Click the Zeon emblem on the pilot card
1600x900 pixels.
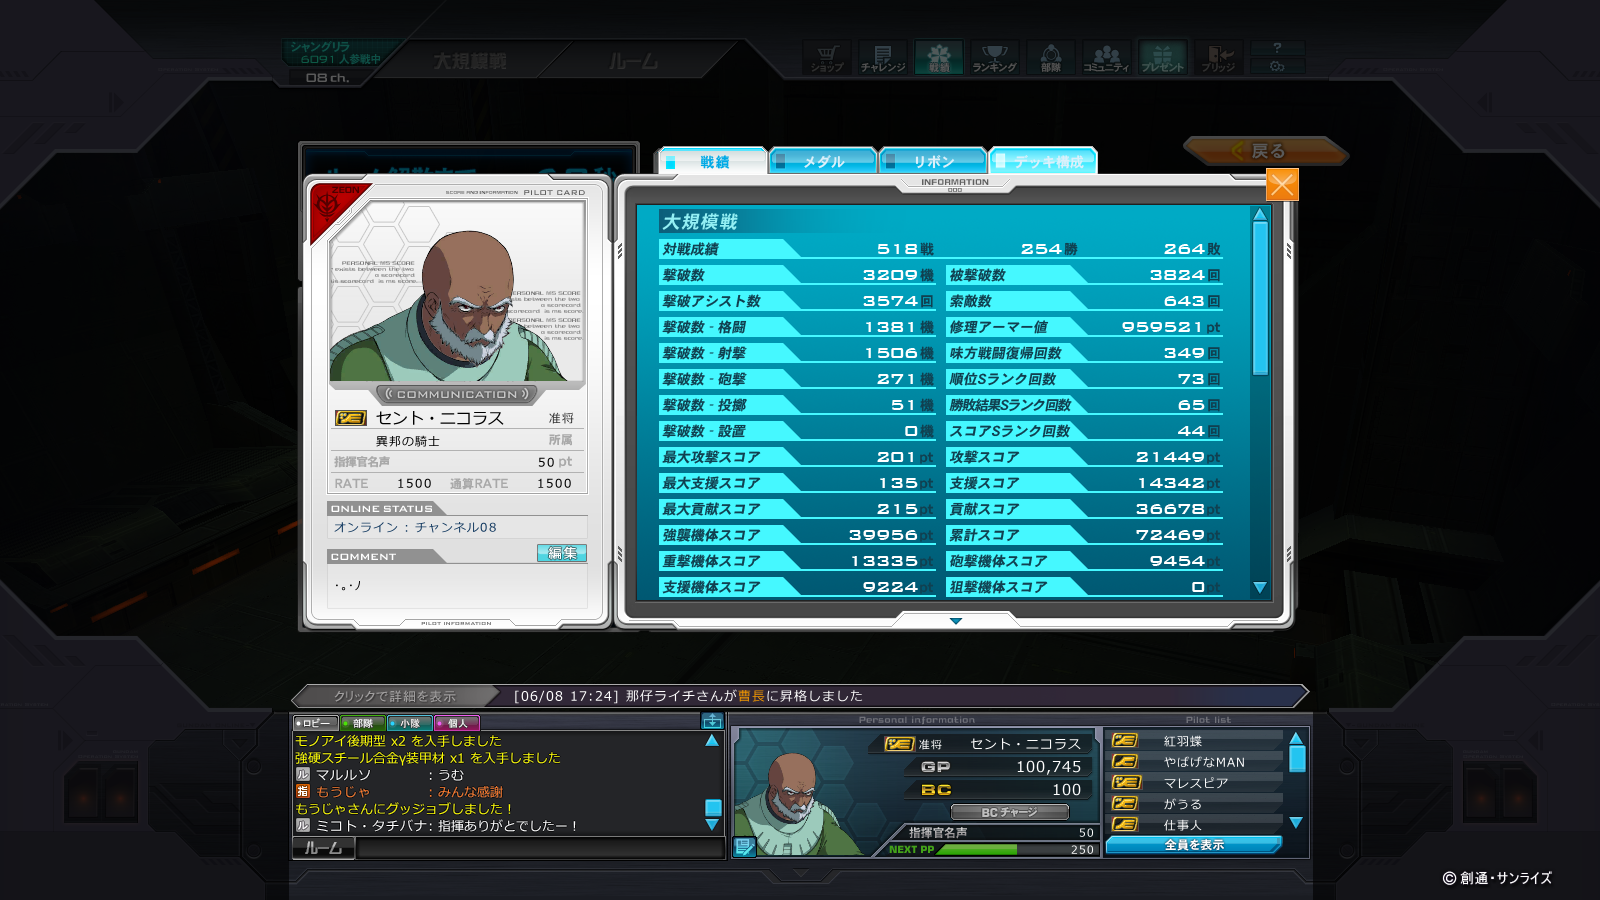coord(328,204)
